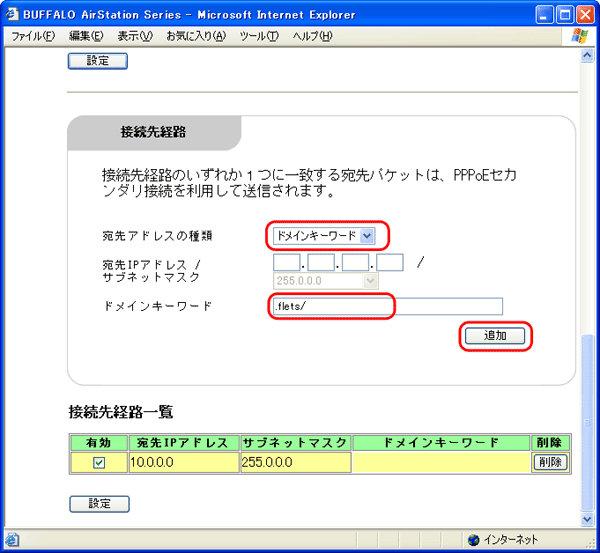Click the scrollbar down arrow
This screenshot has width=600, height=553.
click(587, 519)
